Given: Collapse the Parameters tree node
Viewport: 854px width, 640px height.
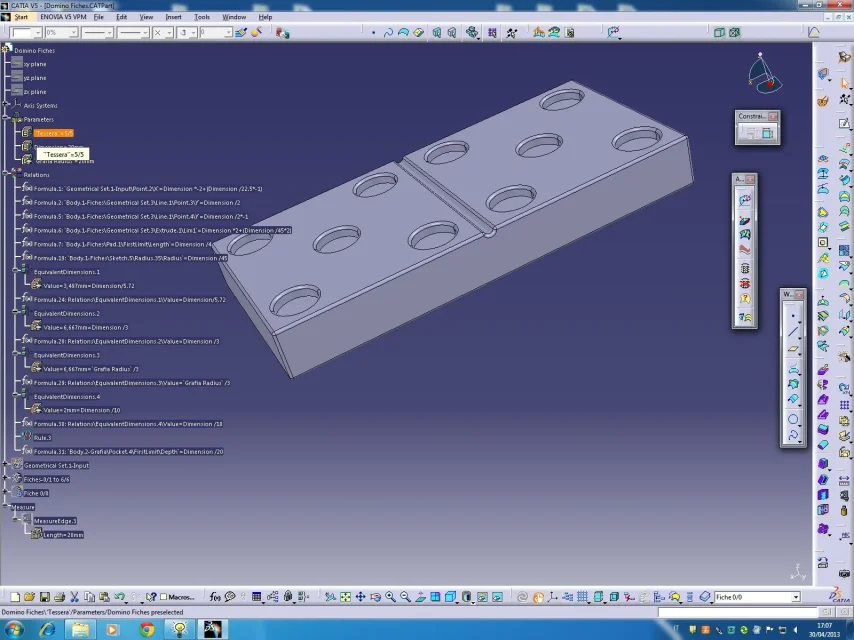Looking at the screenshot, I should (5, 118).
